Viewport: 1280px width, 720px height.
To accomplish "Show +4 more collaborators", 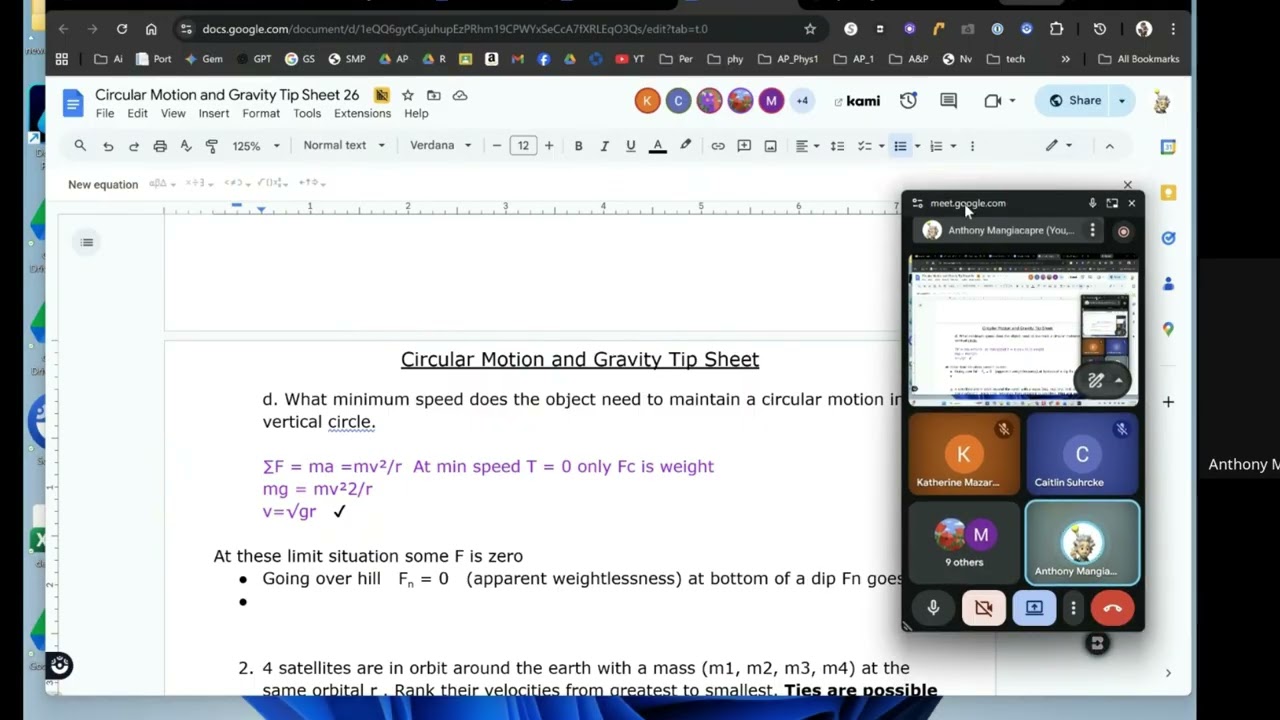I will 802,100.
